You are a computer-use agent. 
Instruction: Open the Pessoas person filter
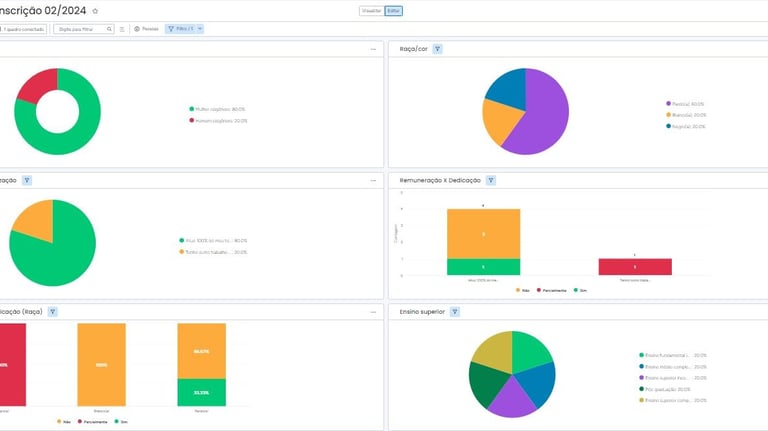pos(146,29)
